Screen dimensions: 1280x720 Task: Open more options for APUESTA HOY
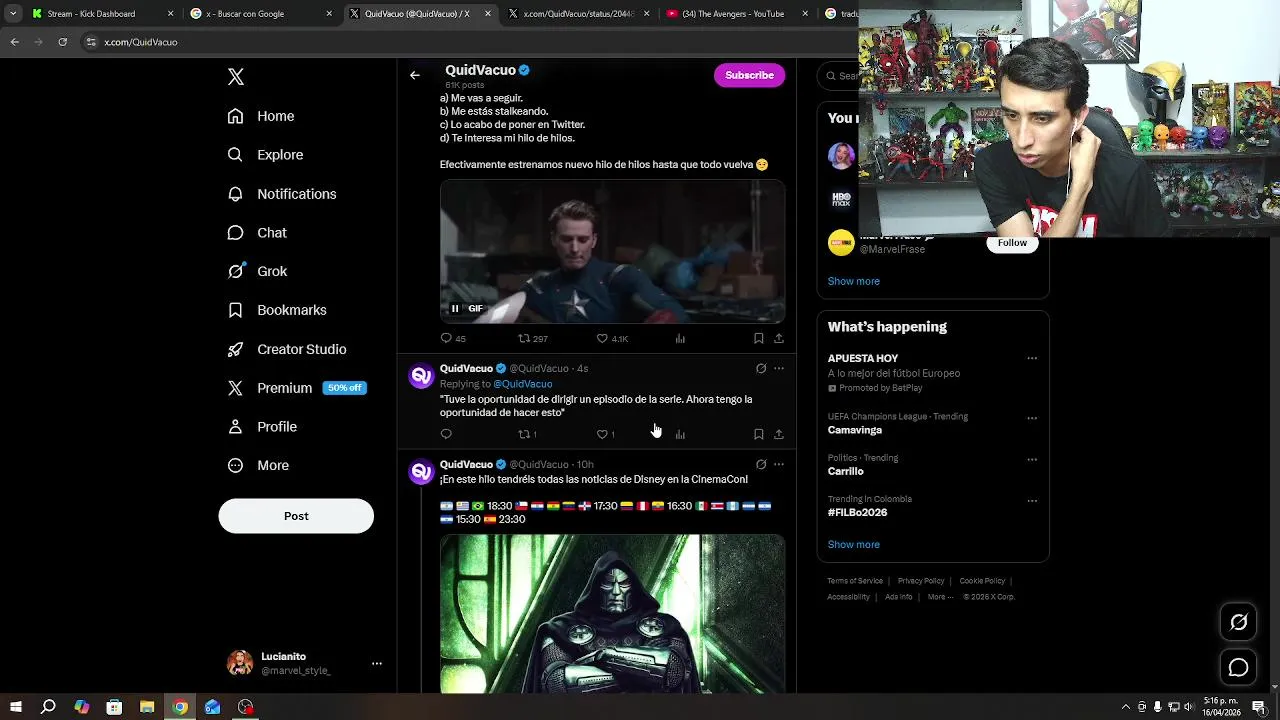point(1032,358)
